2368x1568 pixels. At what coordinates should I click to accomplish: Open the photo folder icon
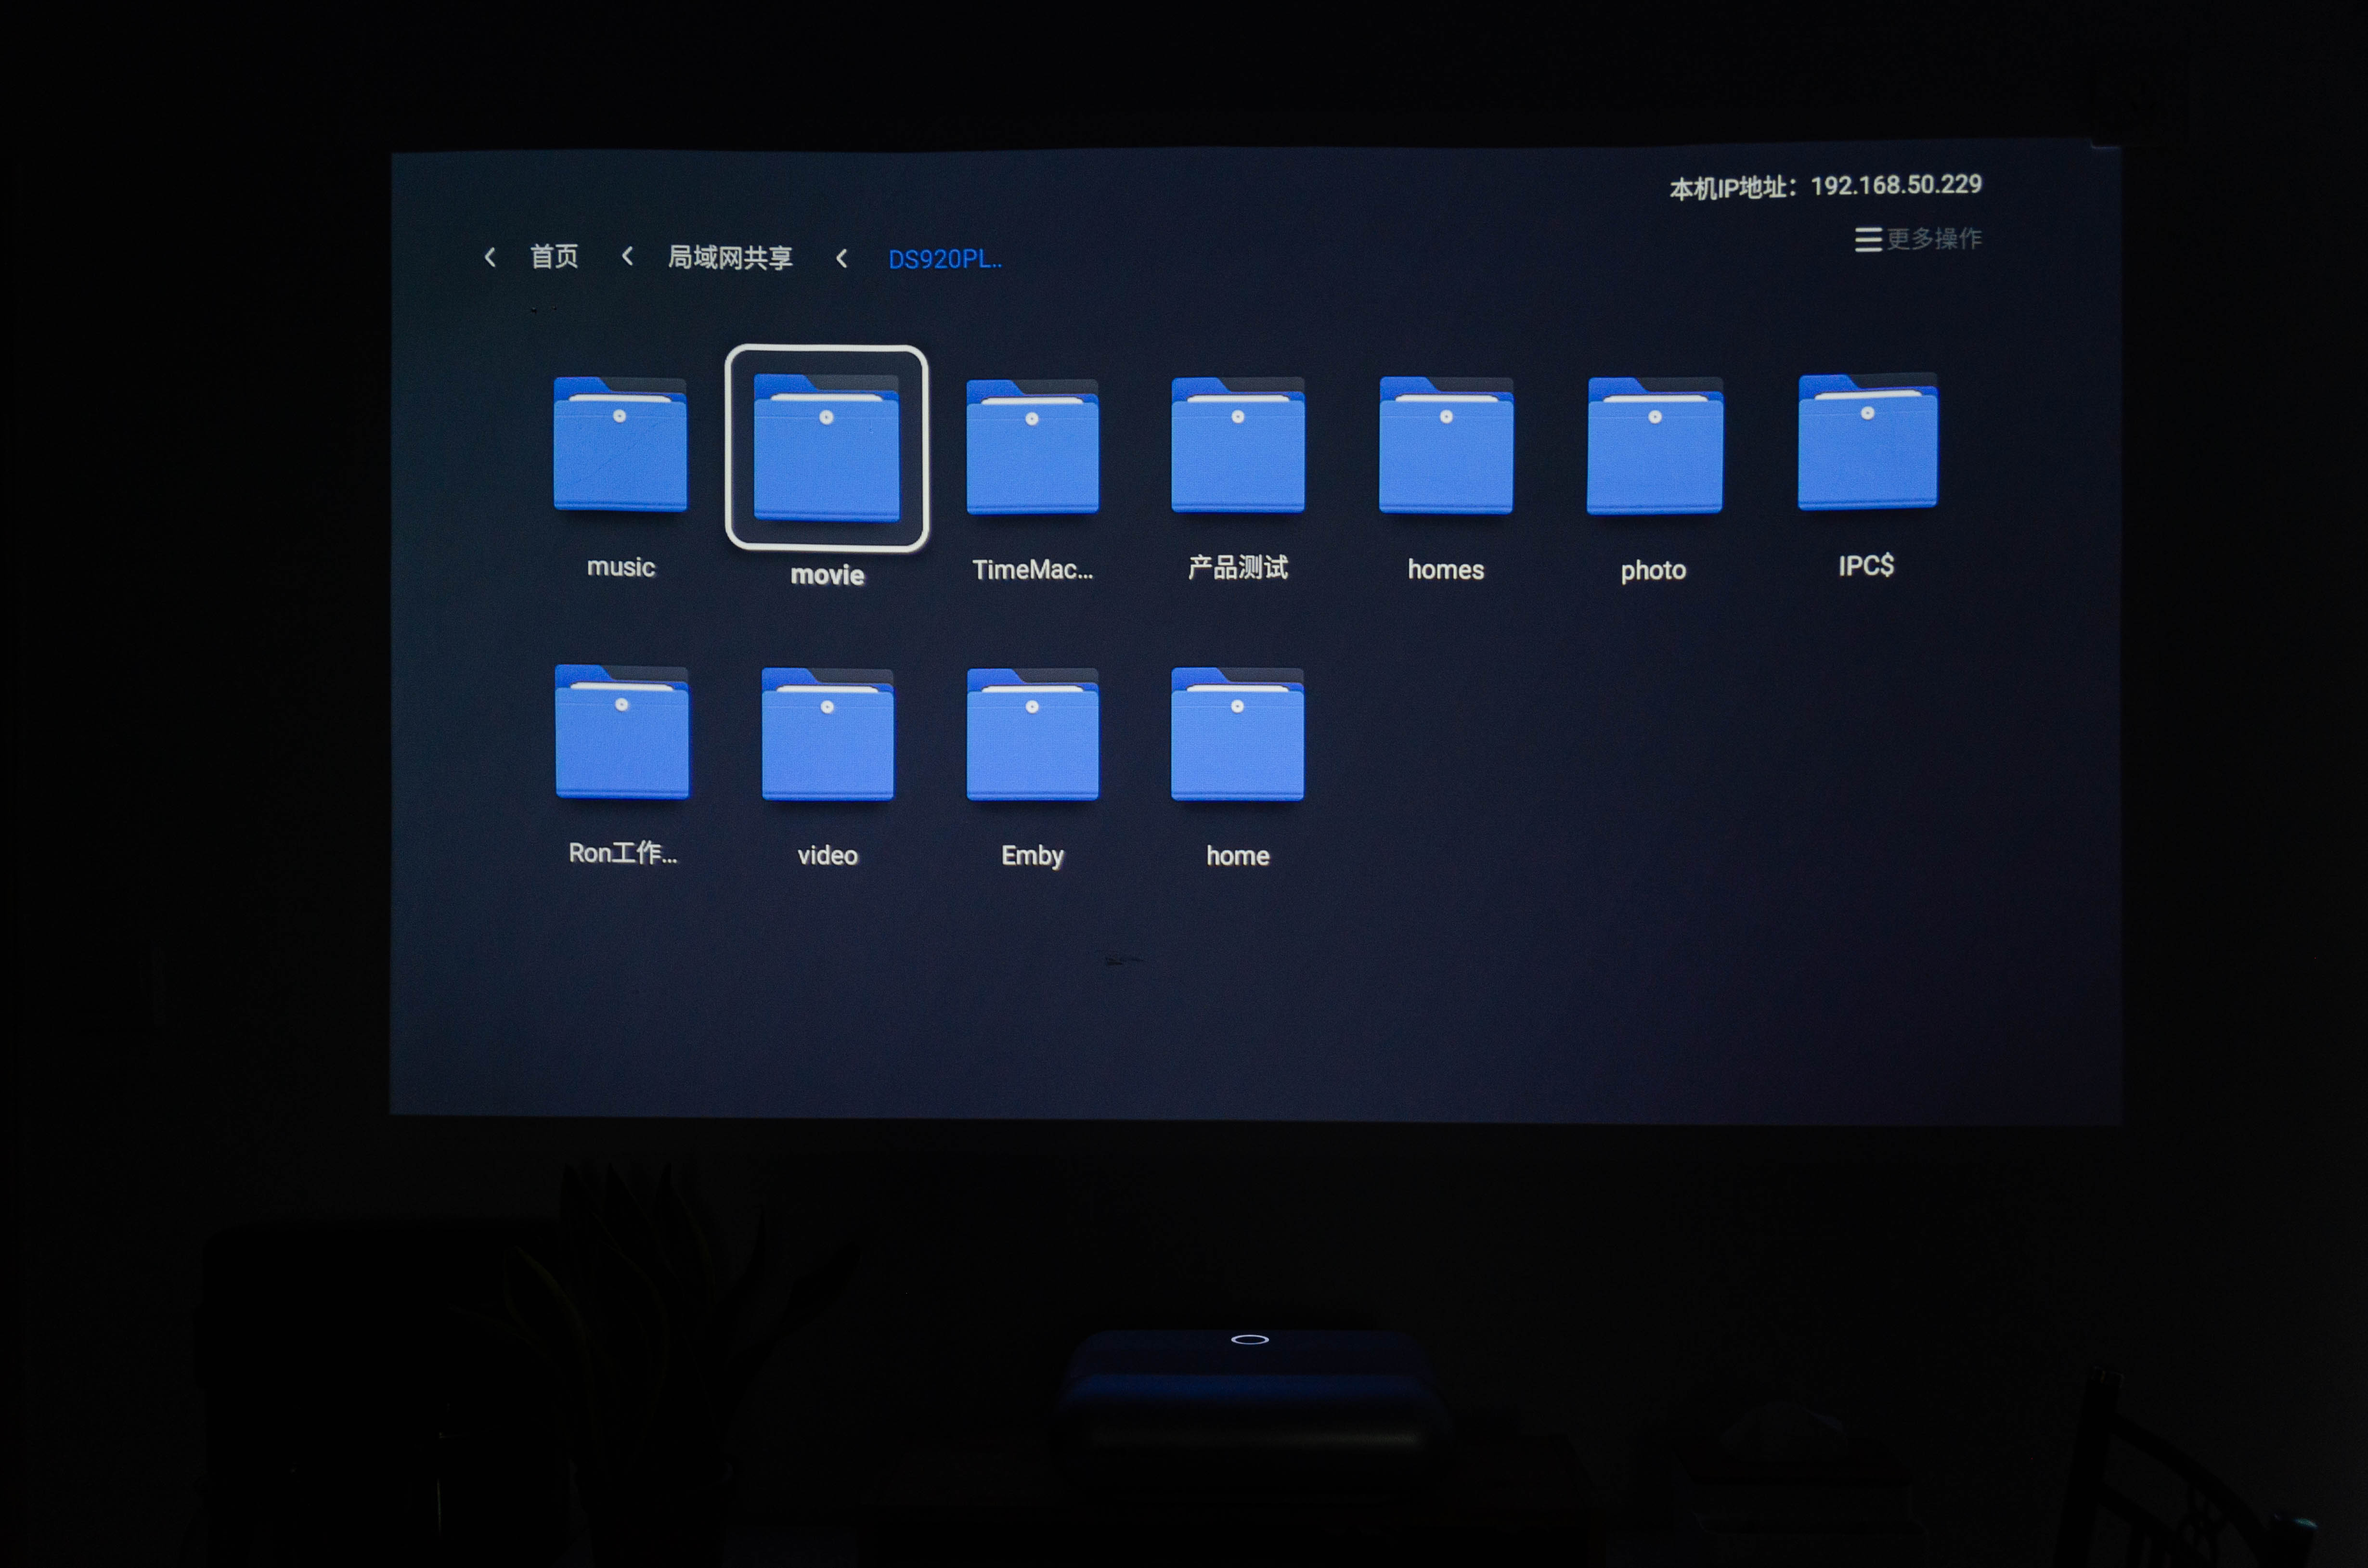[1655, 446]
